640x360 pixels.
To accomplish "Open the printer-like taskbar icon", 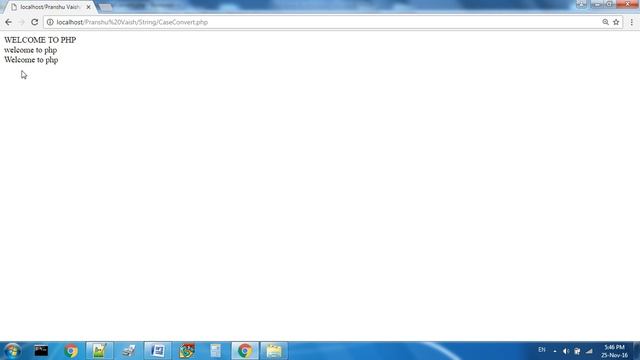I will pos(129,351).
